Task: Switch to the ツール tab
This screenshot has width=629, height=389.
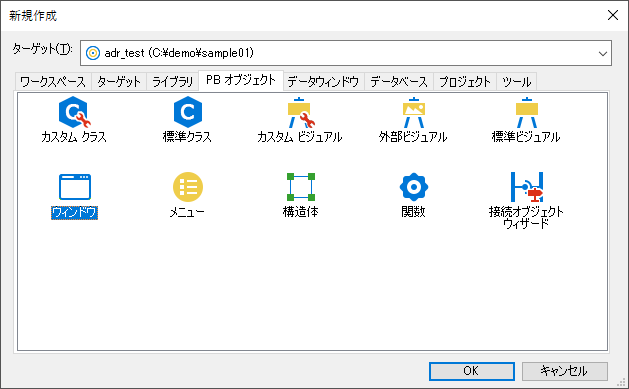Action: click(x=517, y=82)
